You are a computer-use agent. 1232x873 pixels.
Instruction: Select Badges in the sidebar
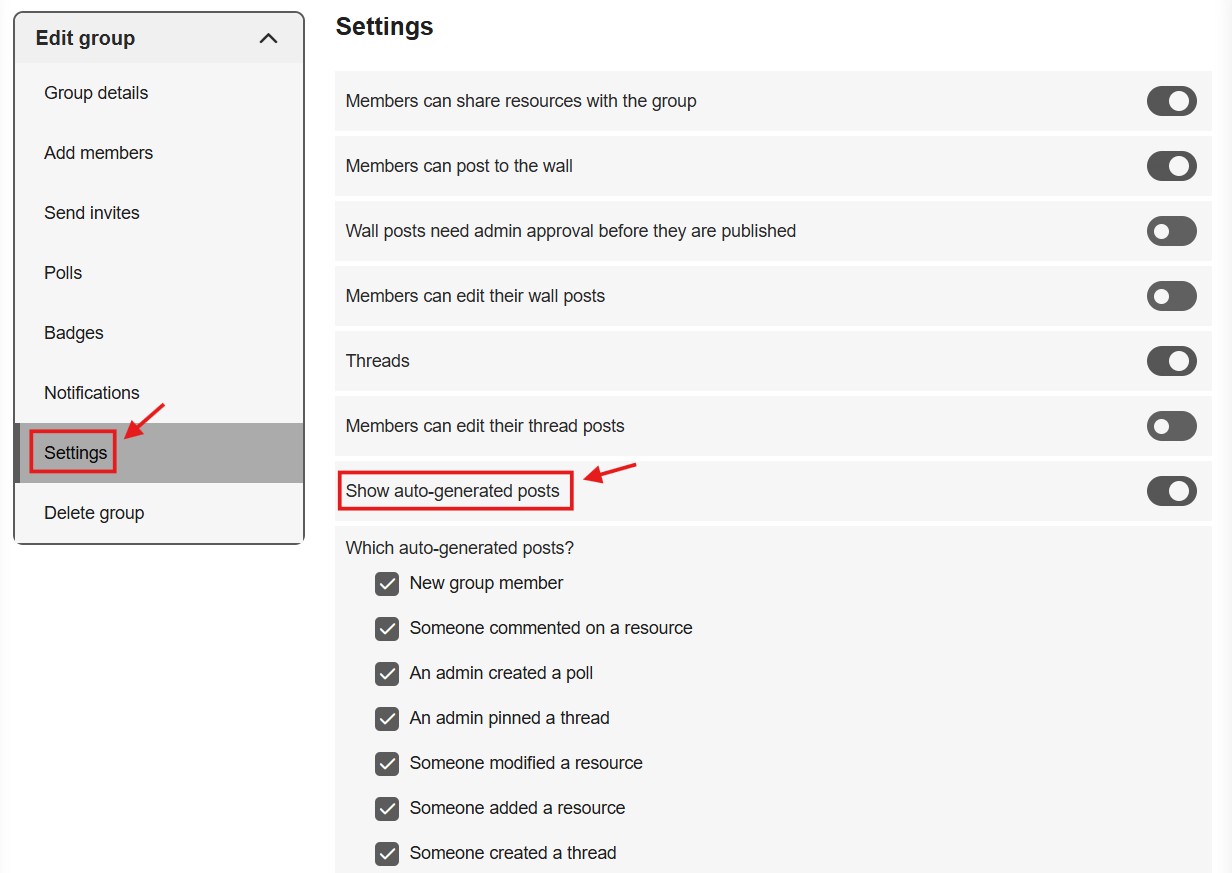click(x=74, y=333)
